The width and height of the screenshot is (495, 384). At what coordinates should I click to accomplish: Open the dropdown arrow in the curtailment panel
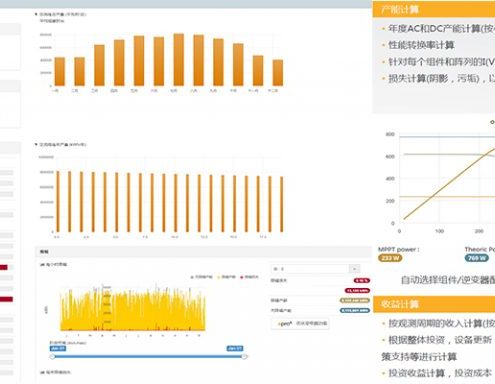pyautogui.click(x=354, y=269)
